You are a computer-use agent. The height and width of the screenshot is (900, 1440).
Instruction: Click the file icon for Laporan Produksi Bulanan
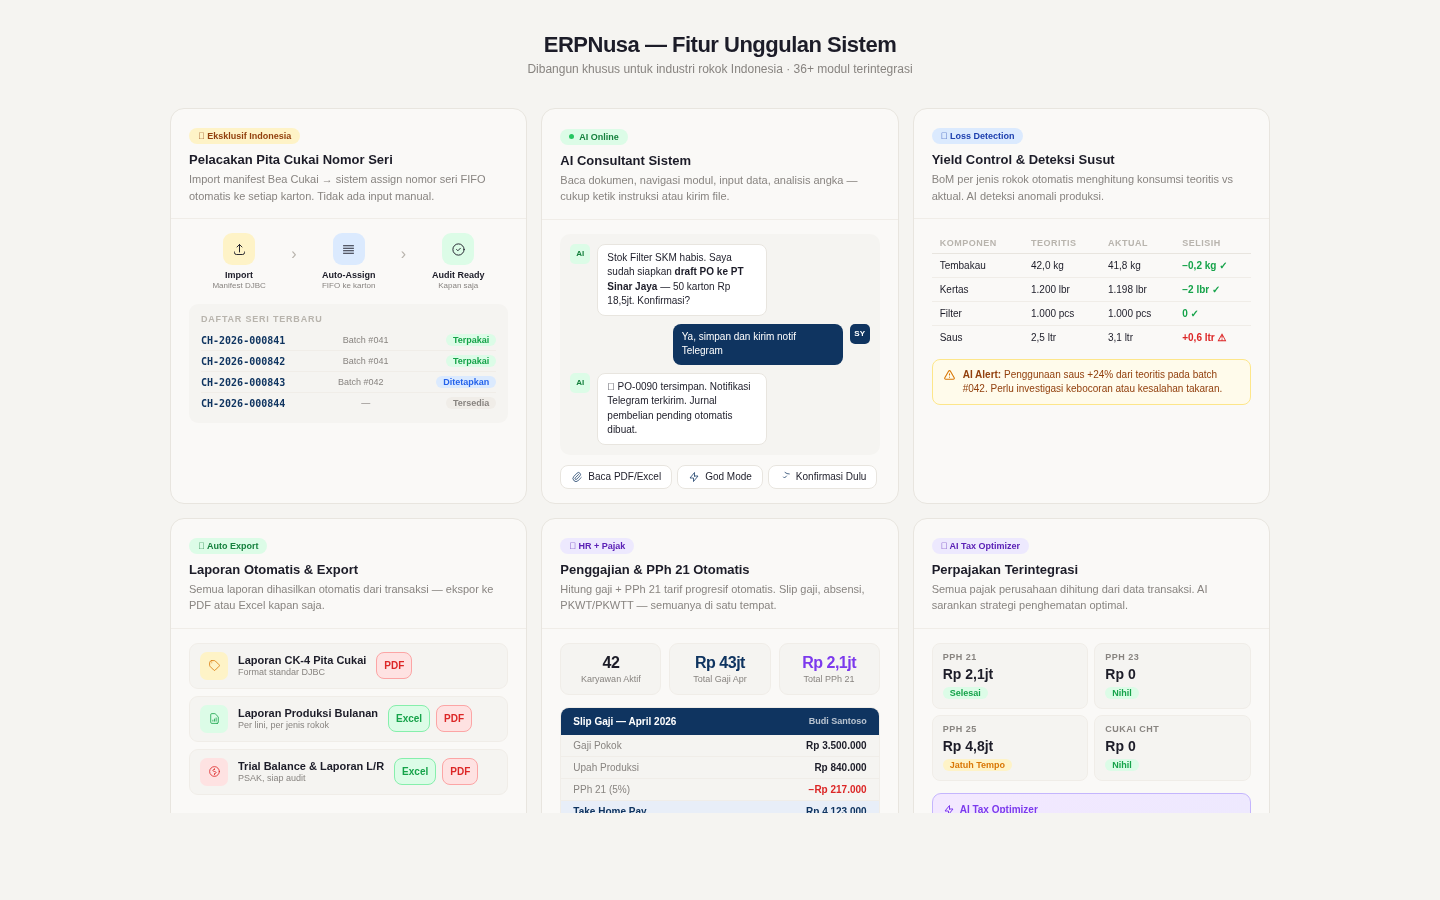[x=214, y=719]
